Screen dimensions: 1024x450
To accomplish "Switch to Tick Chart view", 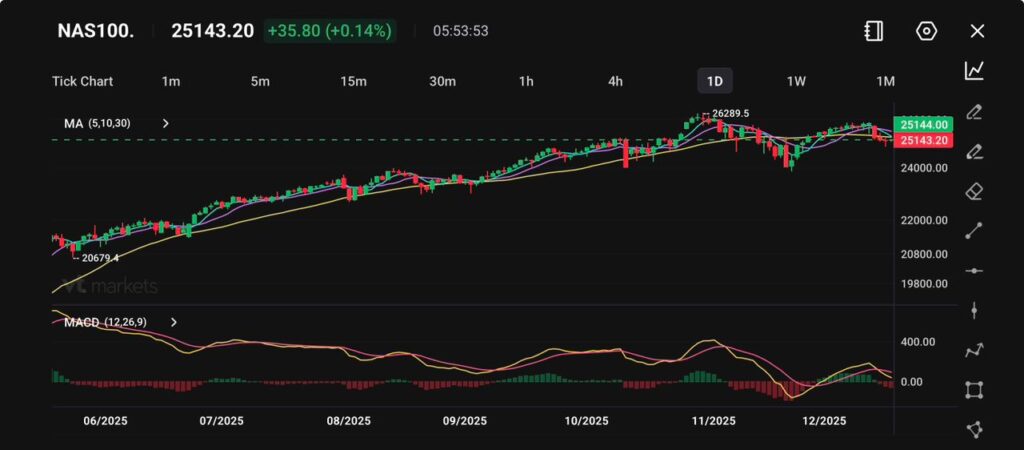I will coord(82,81).
